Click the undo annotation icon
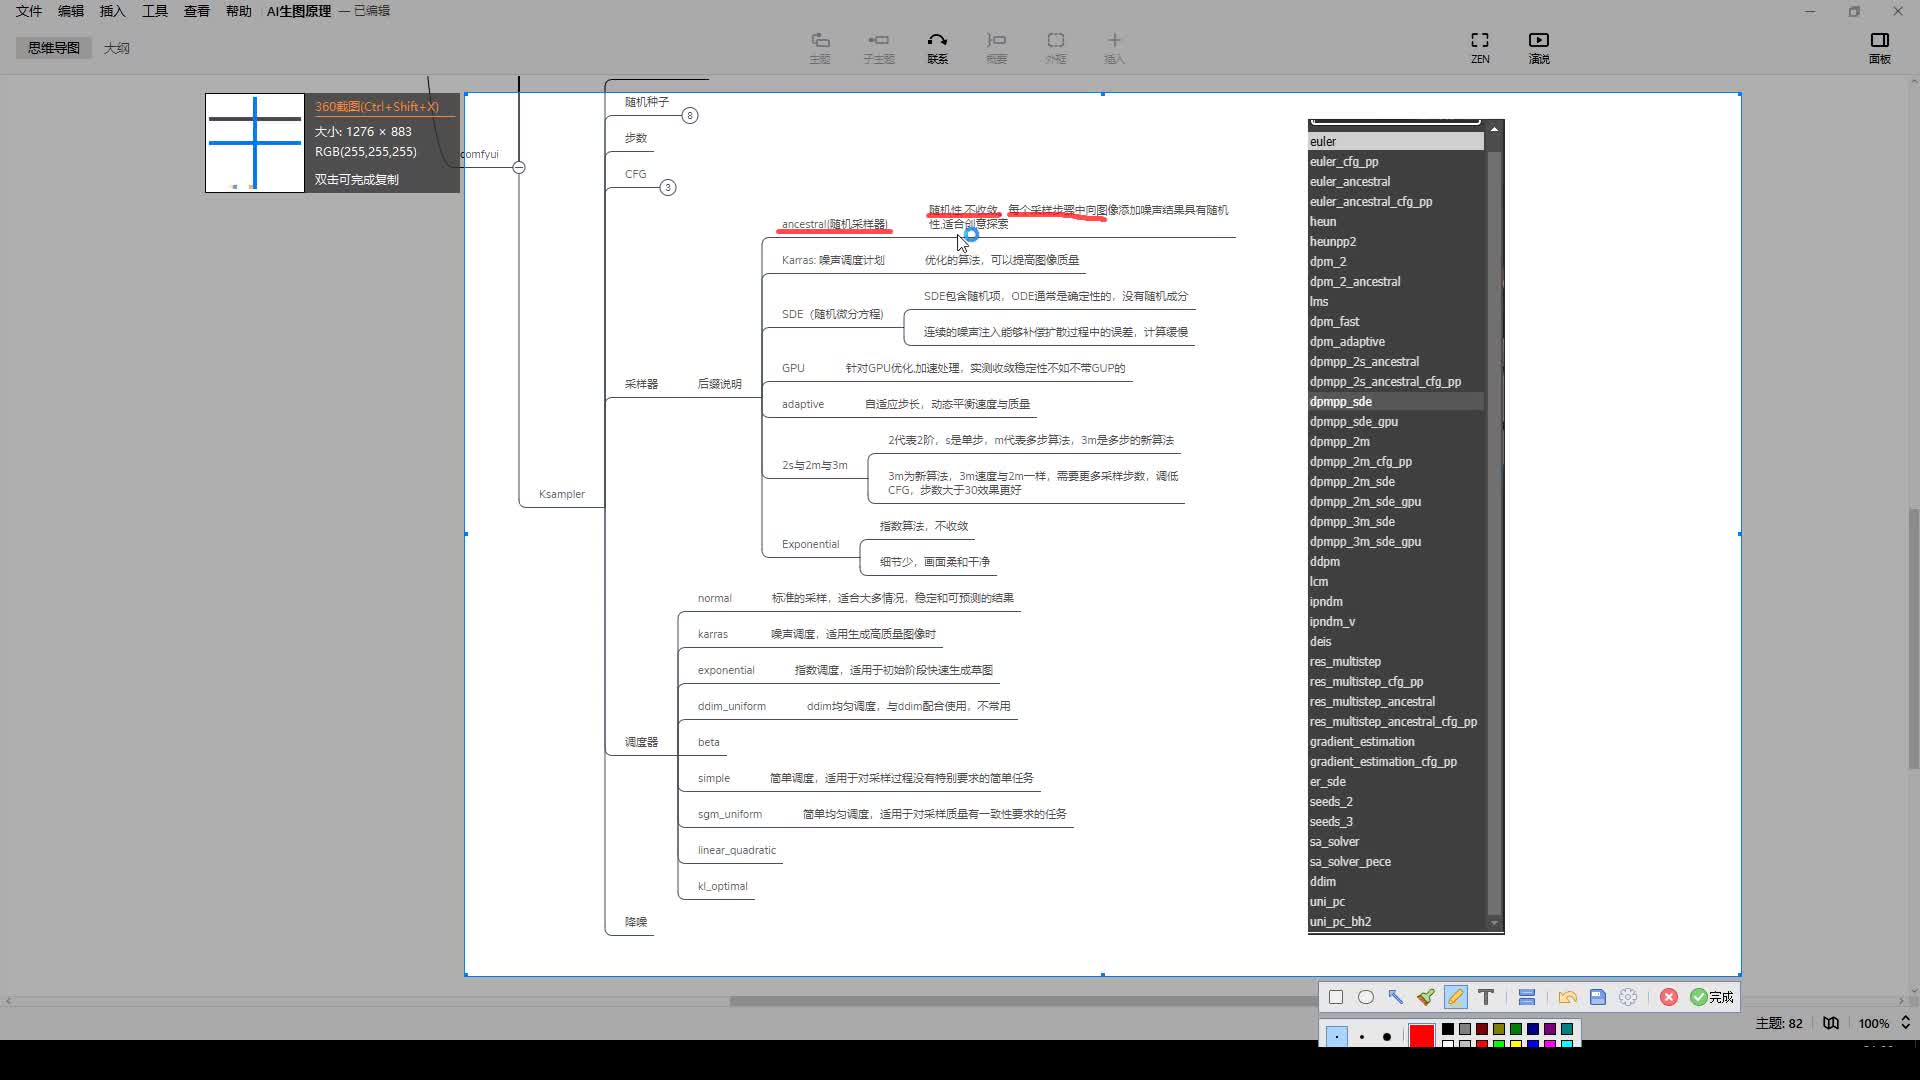 pyautogui.click(x=1567, y=997)
